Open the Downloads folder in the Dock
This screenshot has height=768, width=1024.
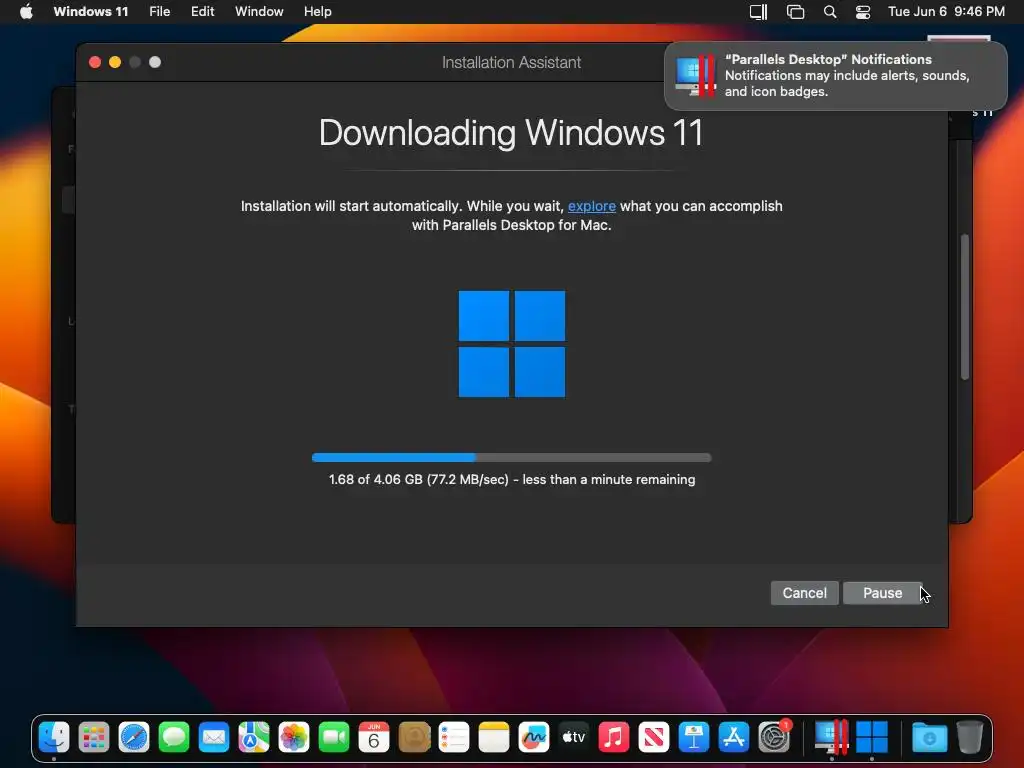click(929, 738)
